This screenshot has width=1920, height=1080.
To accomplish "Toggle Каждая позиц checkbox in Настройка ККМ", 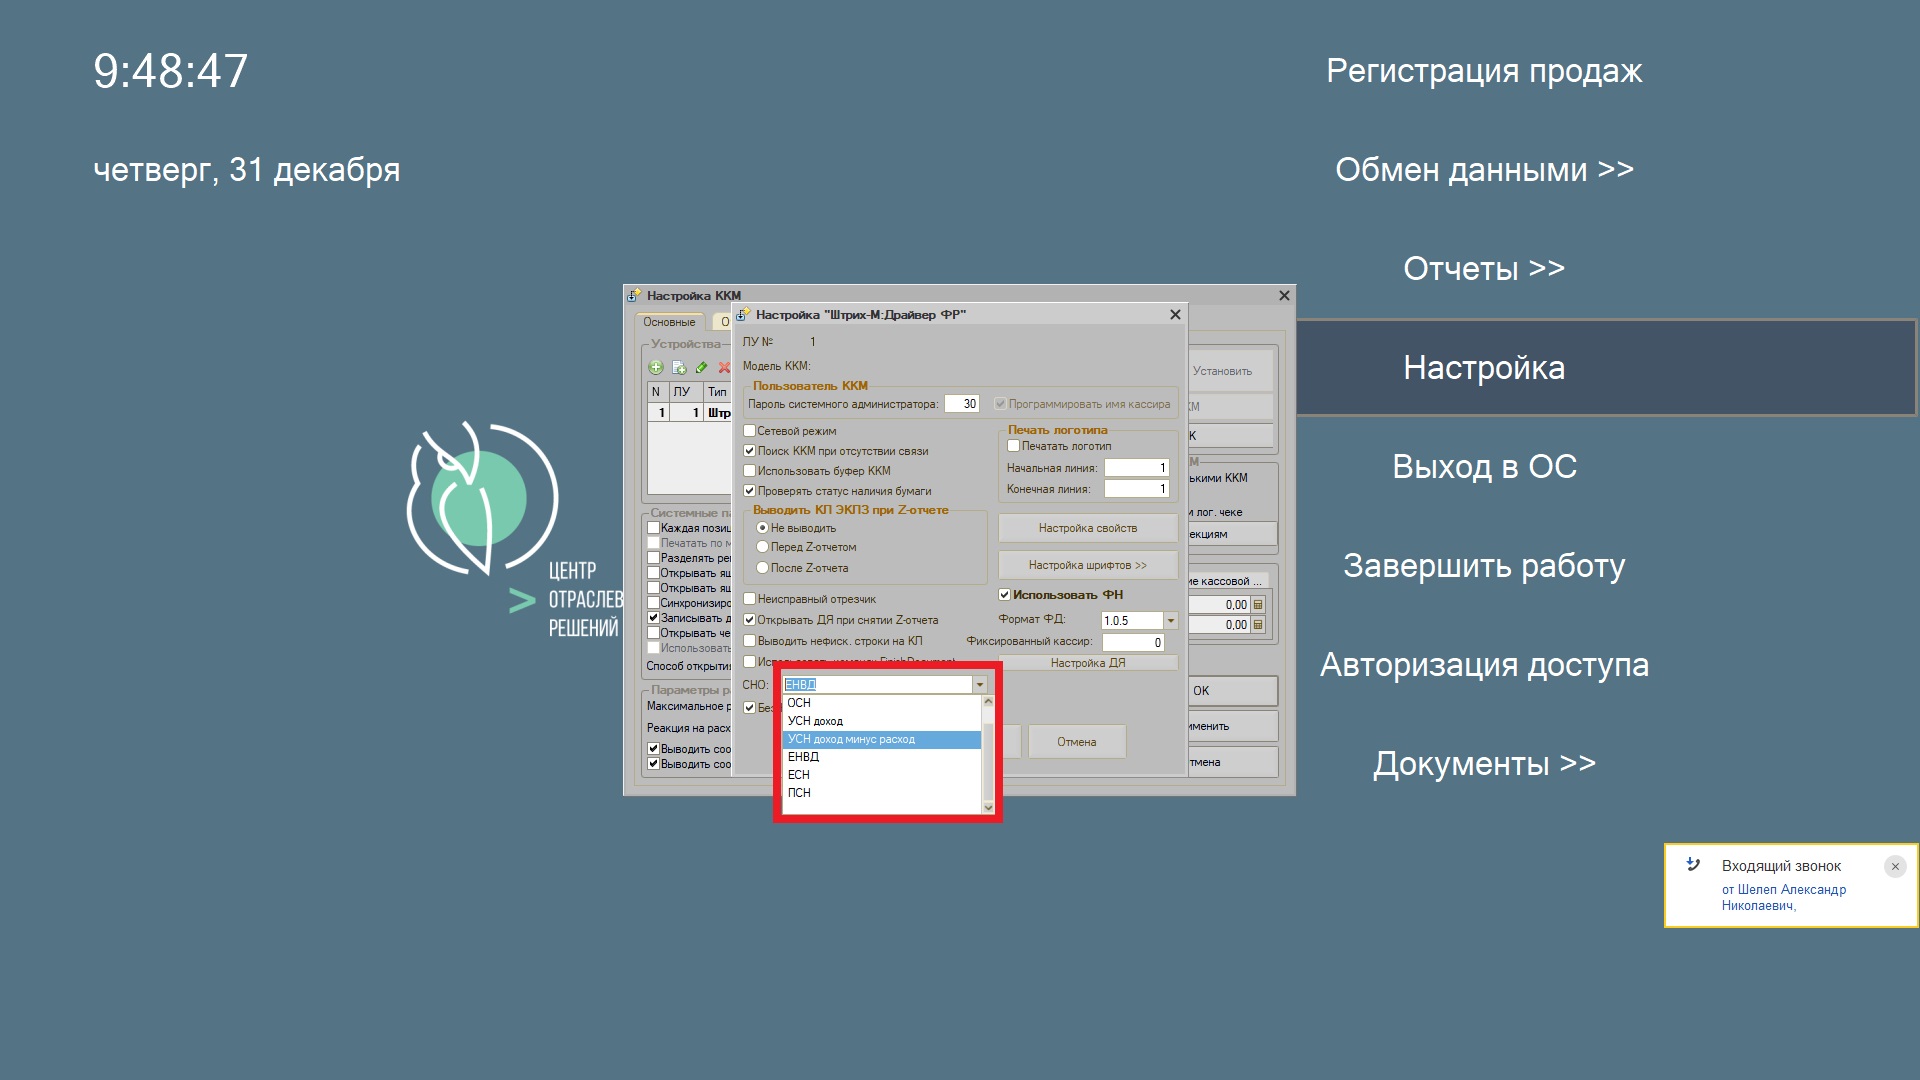I will (x=653, y=528).
